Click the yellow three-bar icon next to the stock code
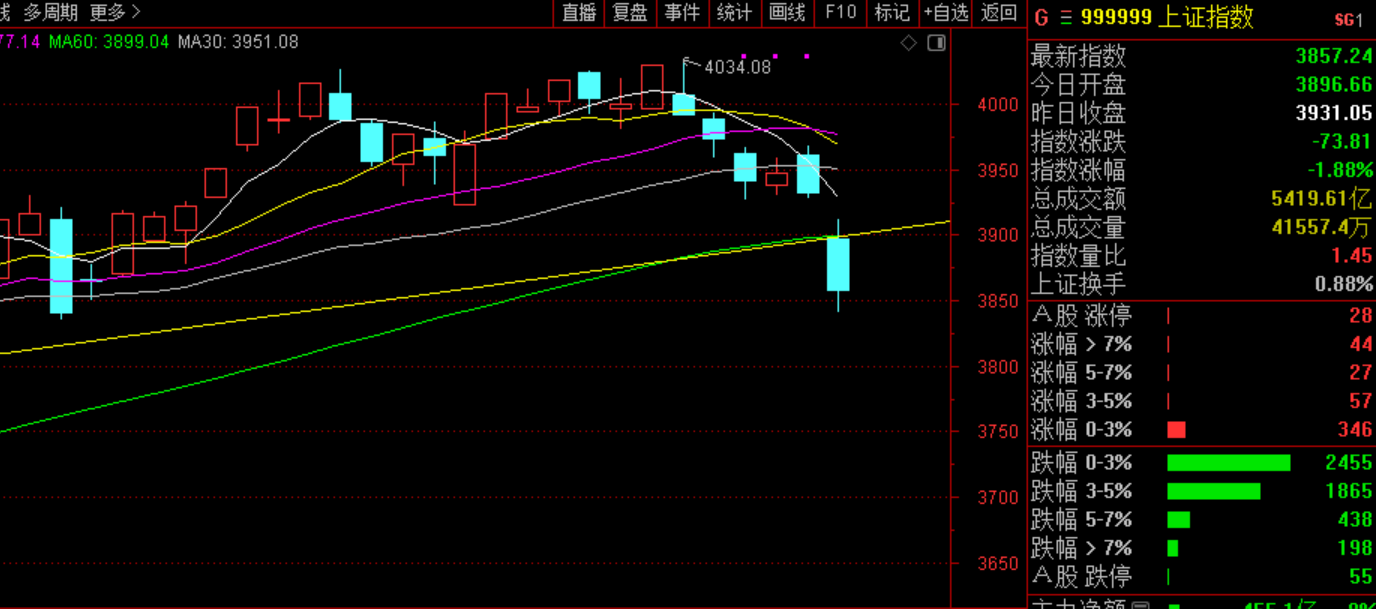This screenshot has height=609, width=1376. pos(1065,18)
